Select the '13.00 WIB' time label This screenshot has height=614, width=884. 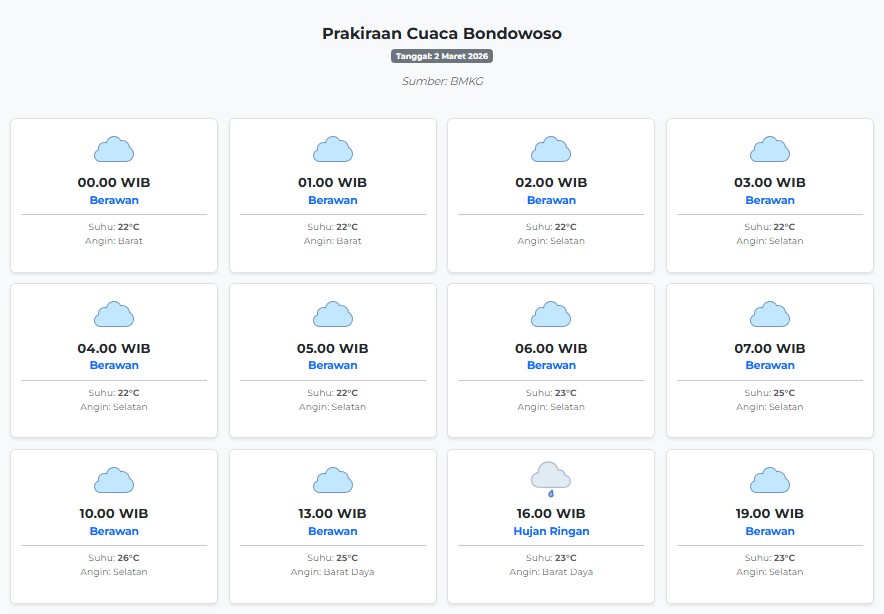(333, 513)
